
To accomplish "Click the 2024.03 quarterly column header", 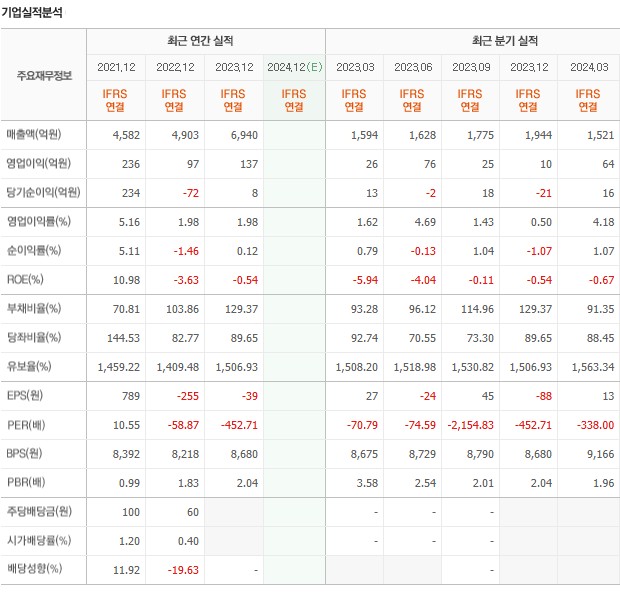I will click(x=589, y=67).
